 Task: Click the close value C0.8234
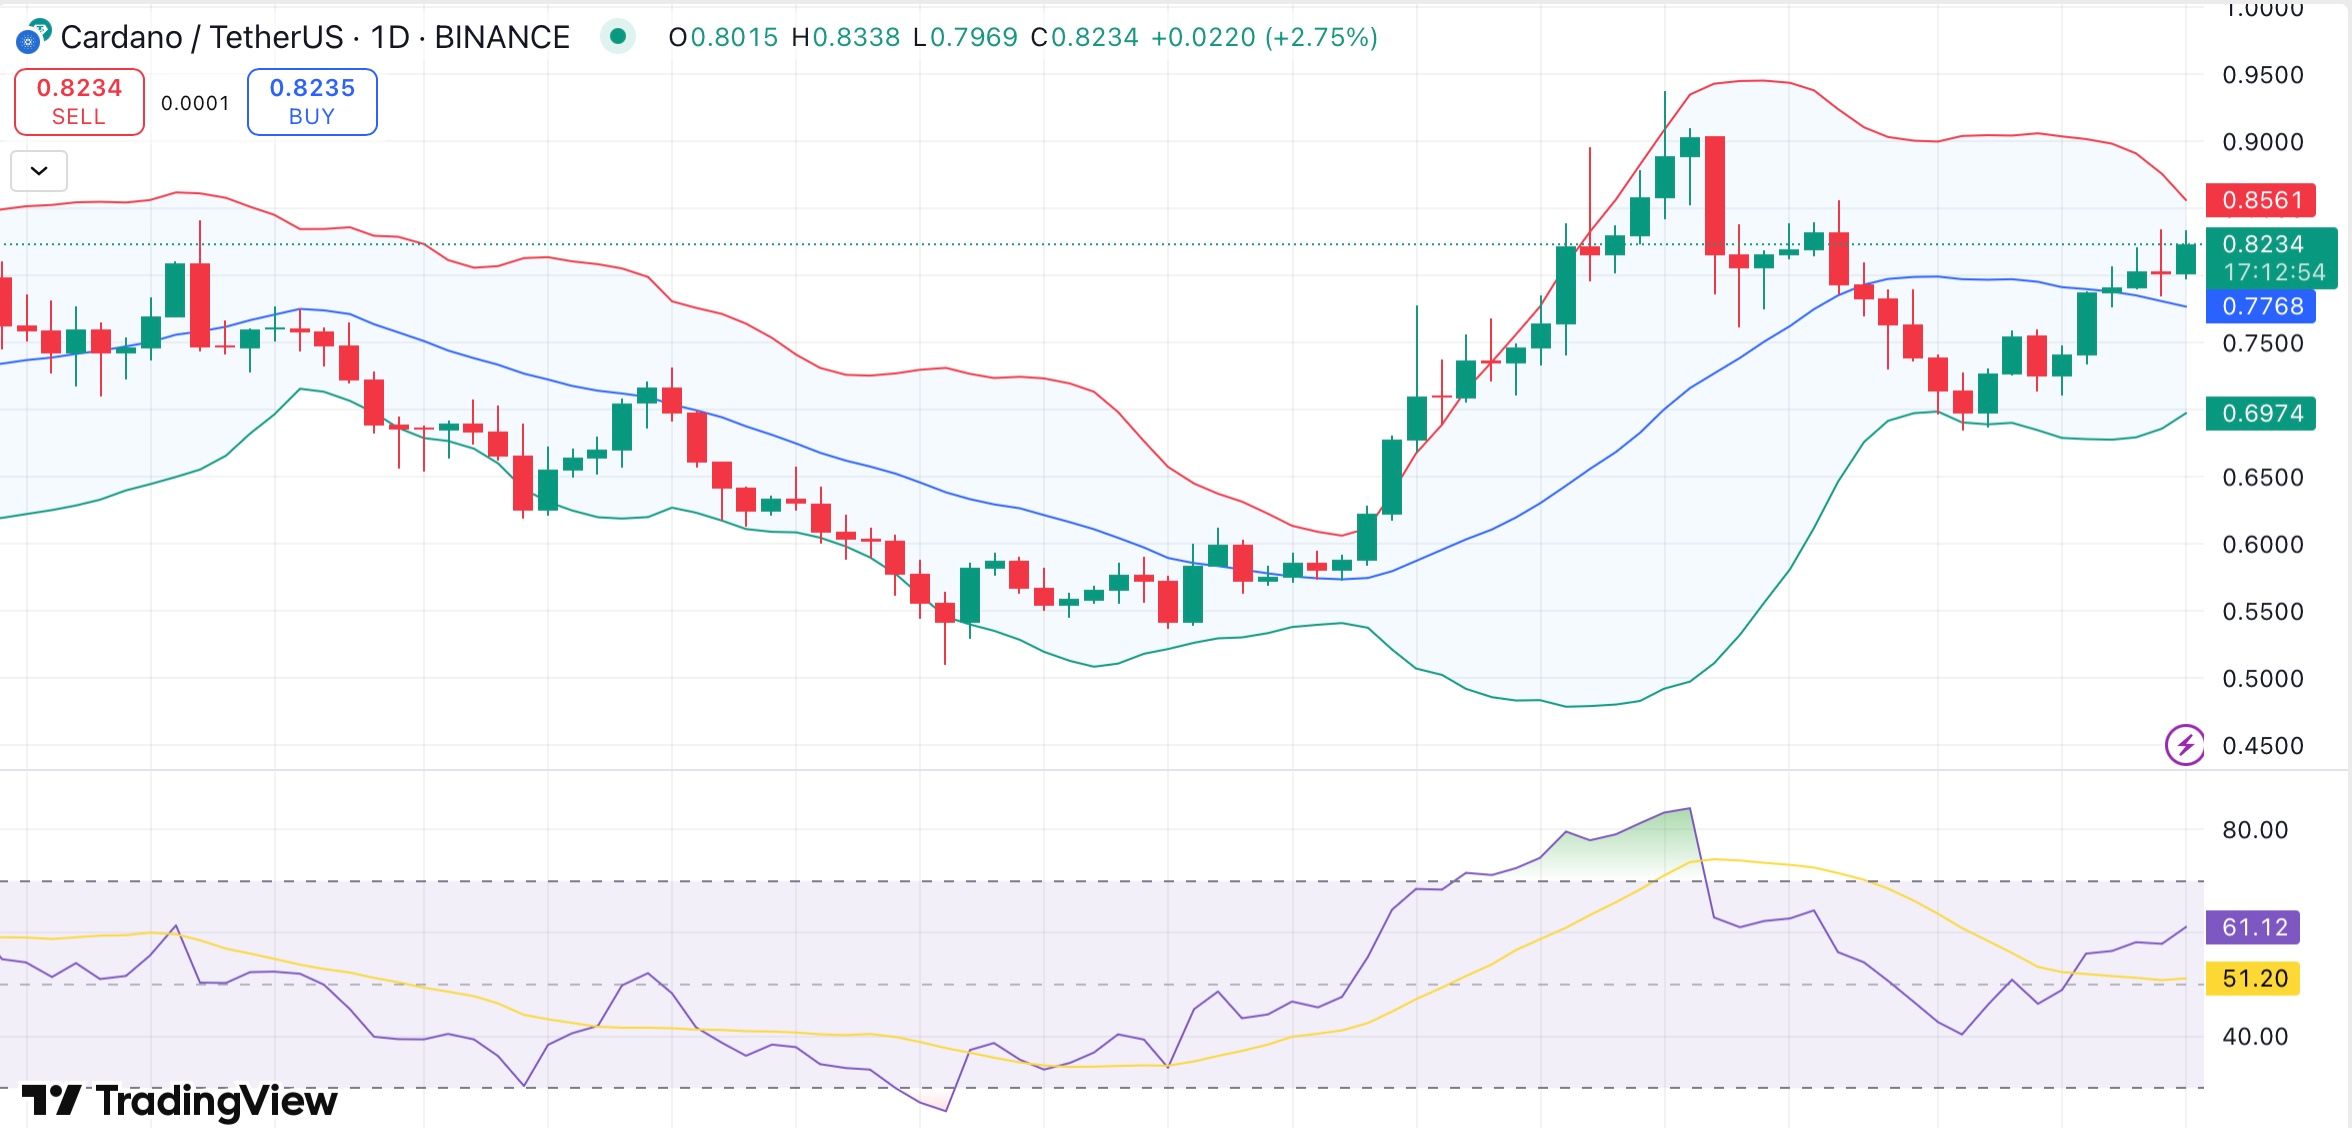(1084, 38)
